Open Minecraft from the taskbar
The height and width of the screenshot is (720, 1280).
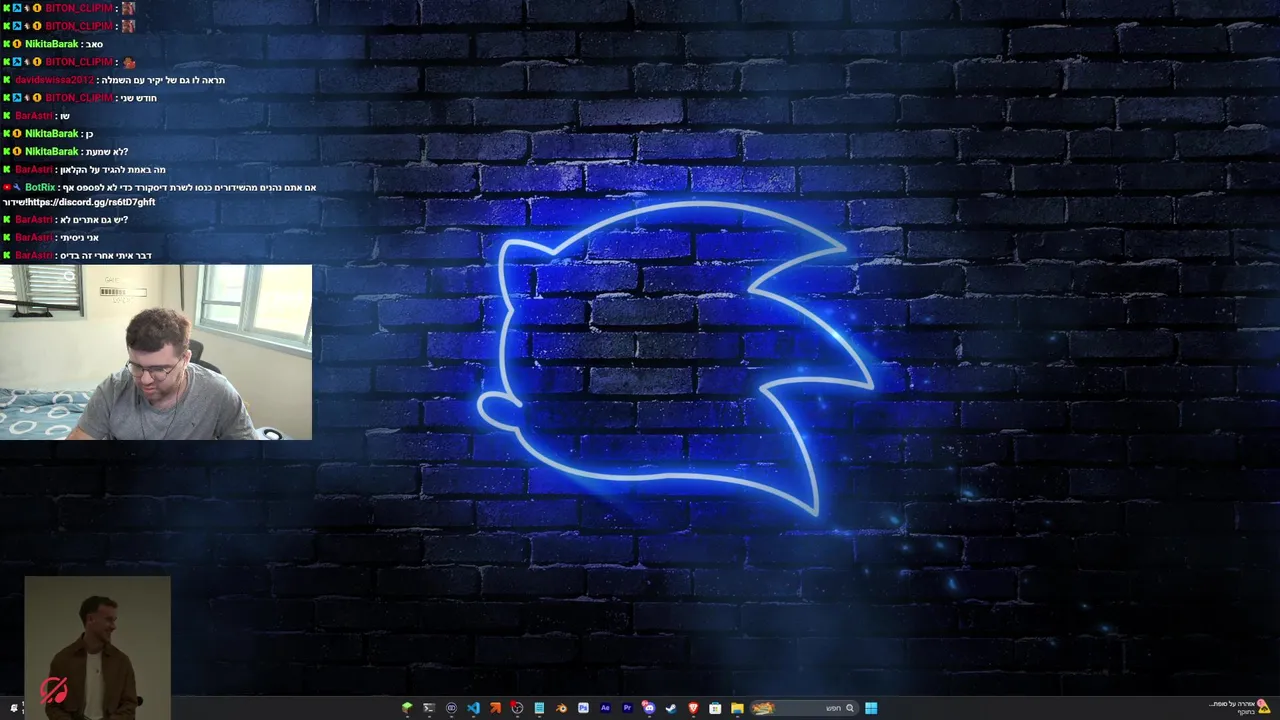coord(407,708)
